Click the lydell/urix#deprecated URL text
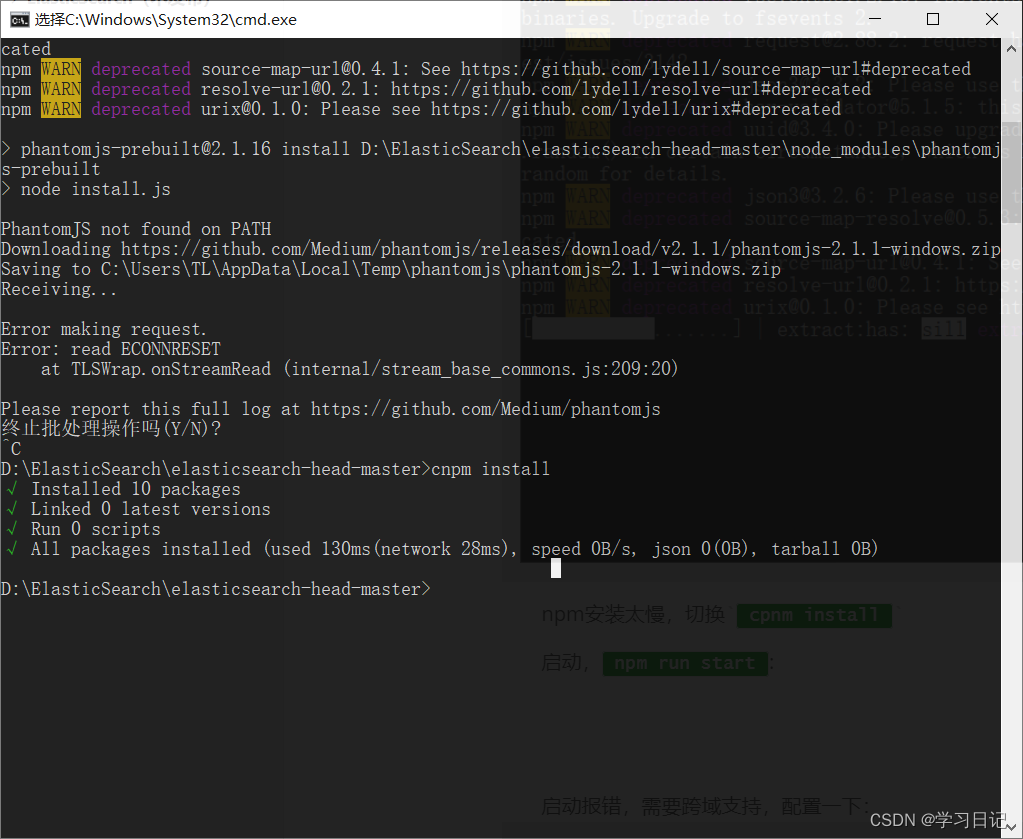The image size is (1023, 839). [x=636, y=109]
